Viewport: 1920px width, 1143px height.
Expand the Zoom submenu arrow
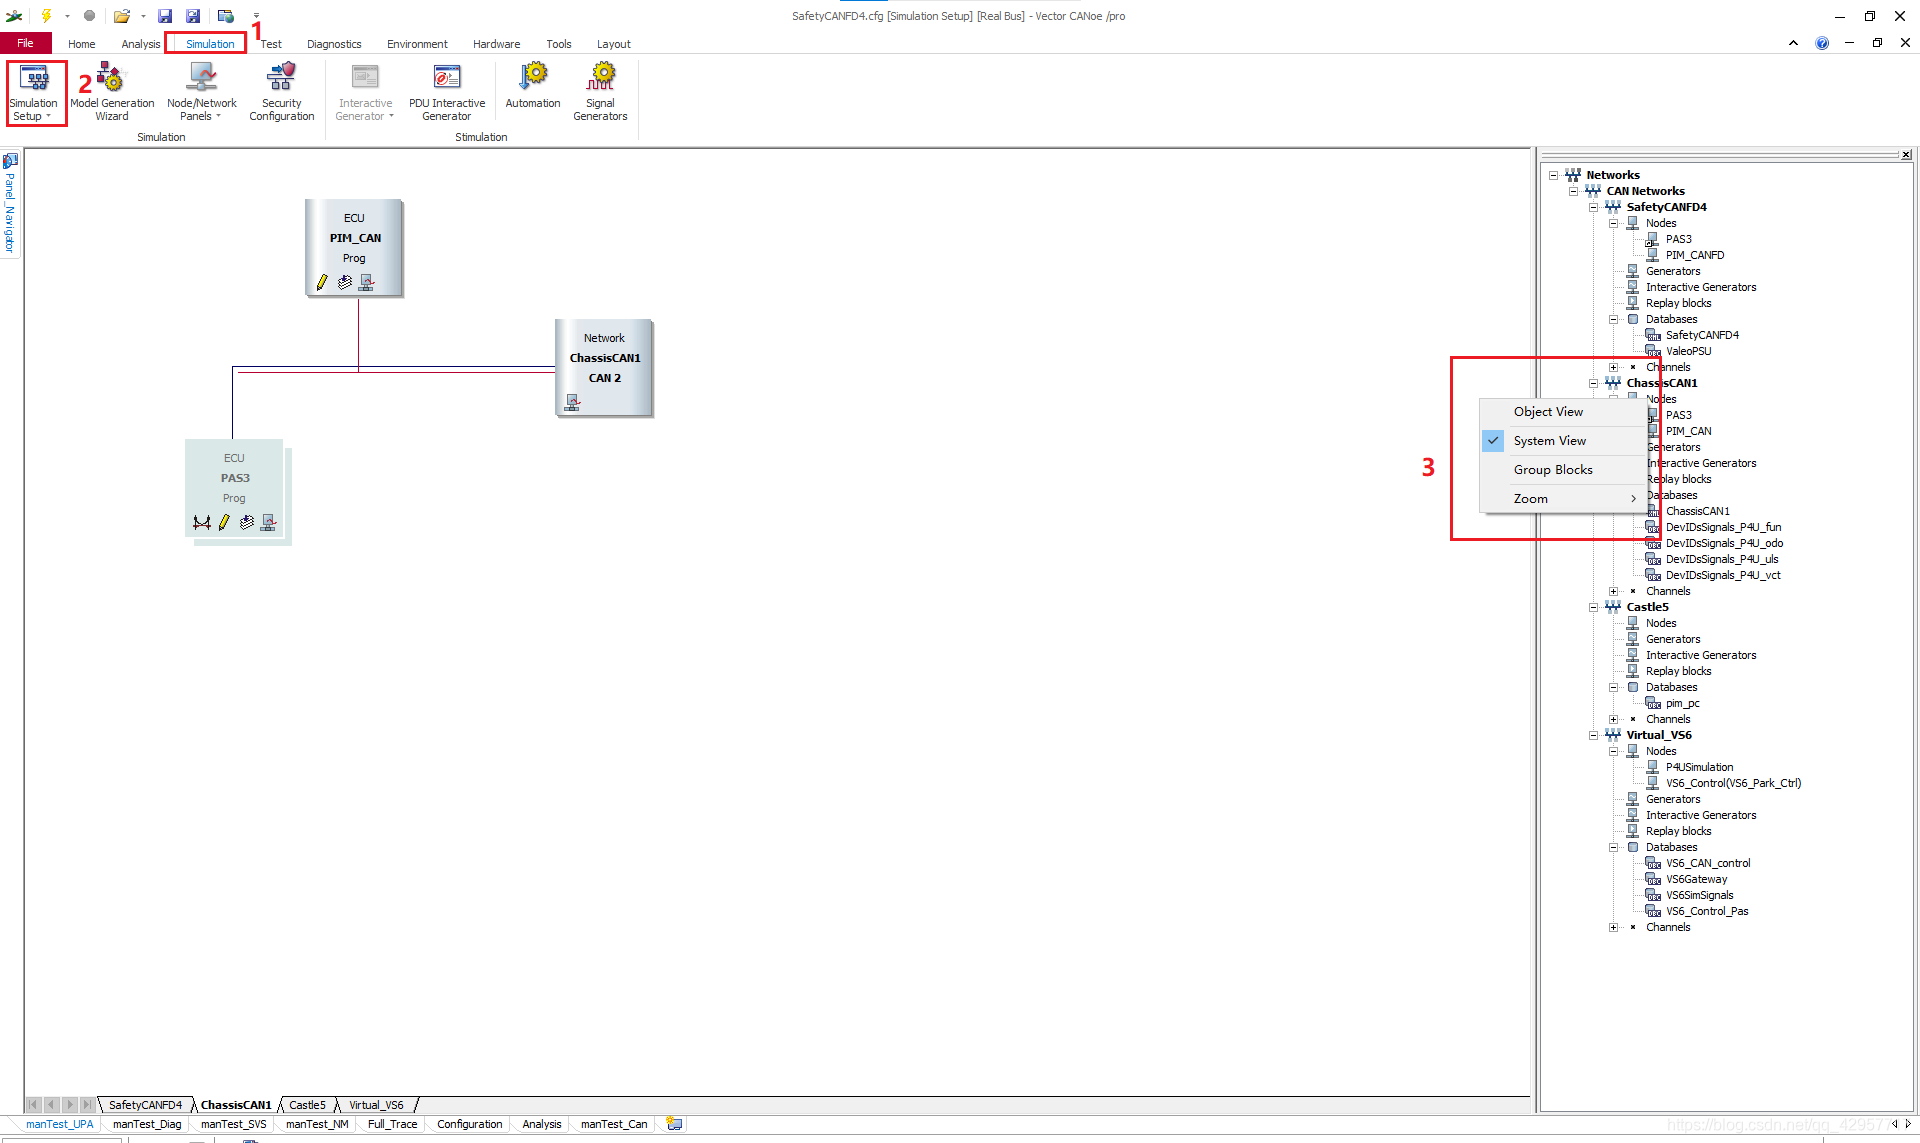1633,499
